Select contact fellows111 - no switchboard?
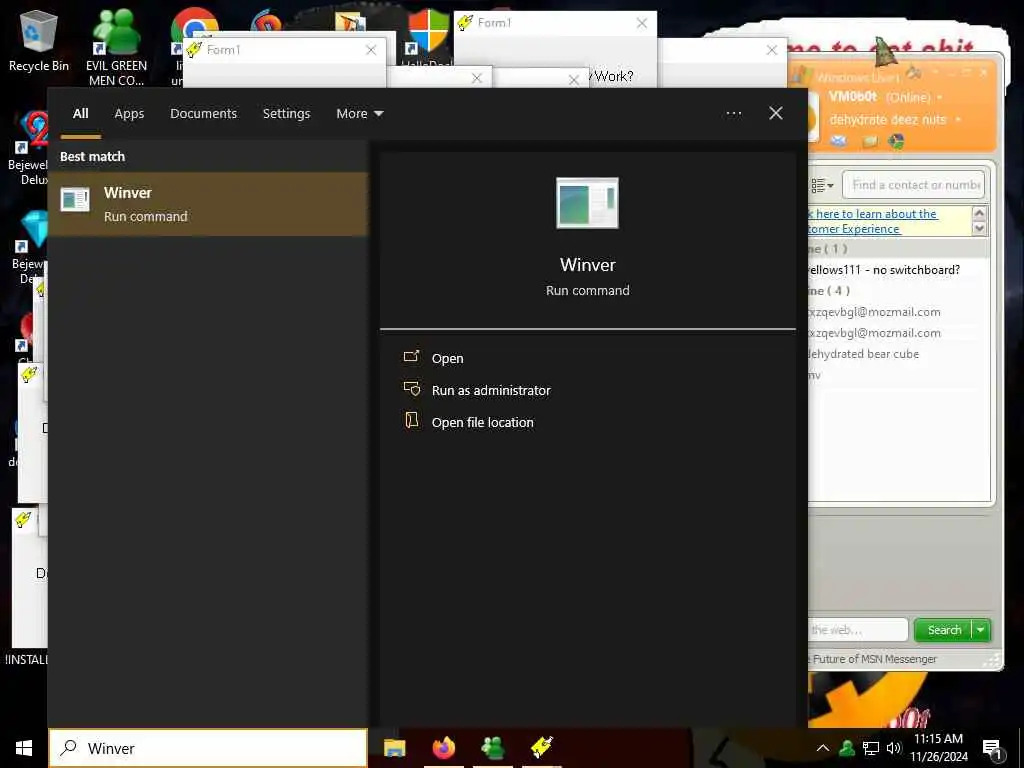This screenshot has height=768, width=1024. (884, 270)
